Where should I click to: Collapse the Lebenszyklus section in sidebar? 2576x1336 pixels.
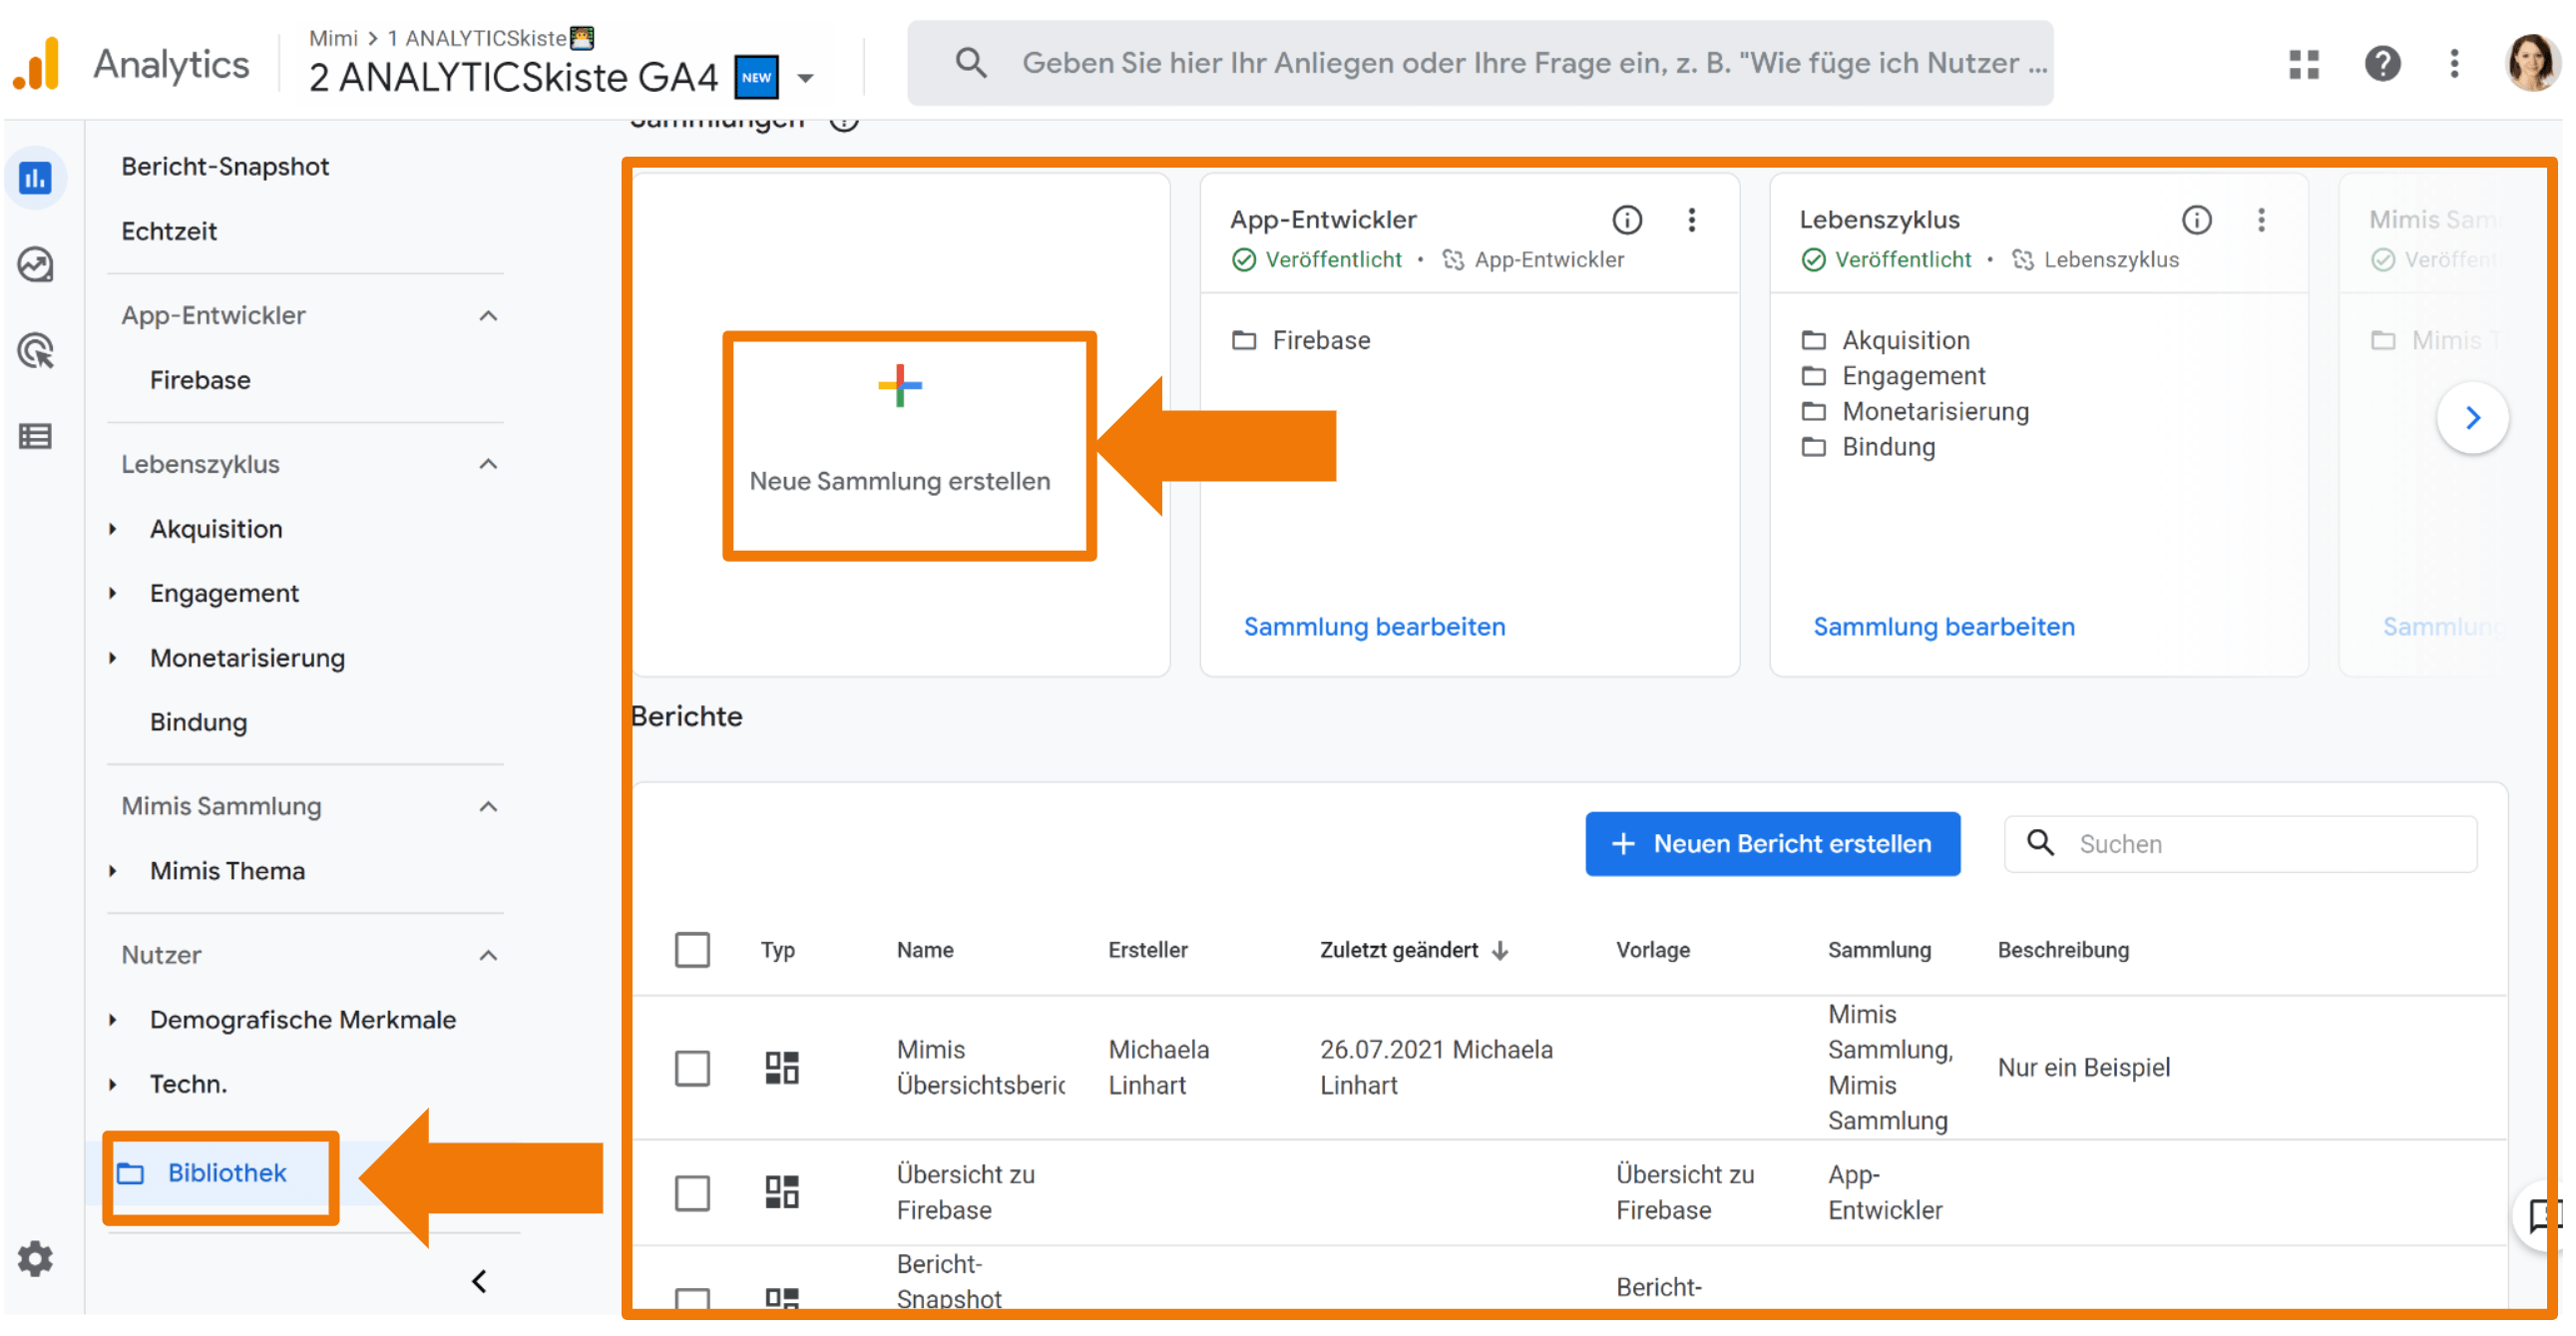coord(488,464)
